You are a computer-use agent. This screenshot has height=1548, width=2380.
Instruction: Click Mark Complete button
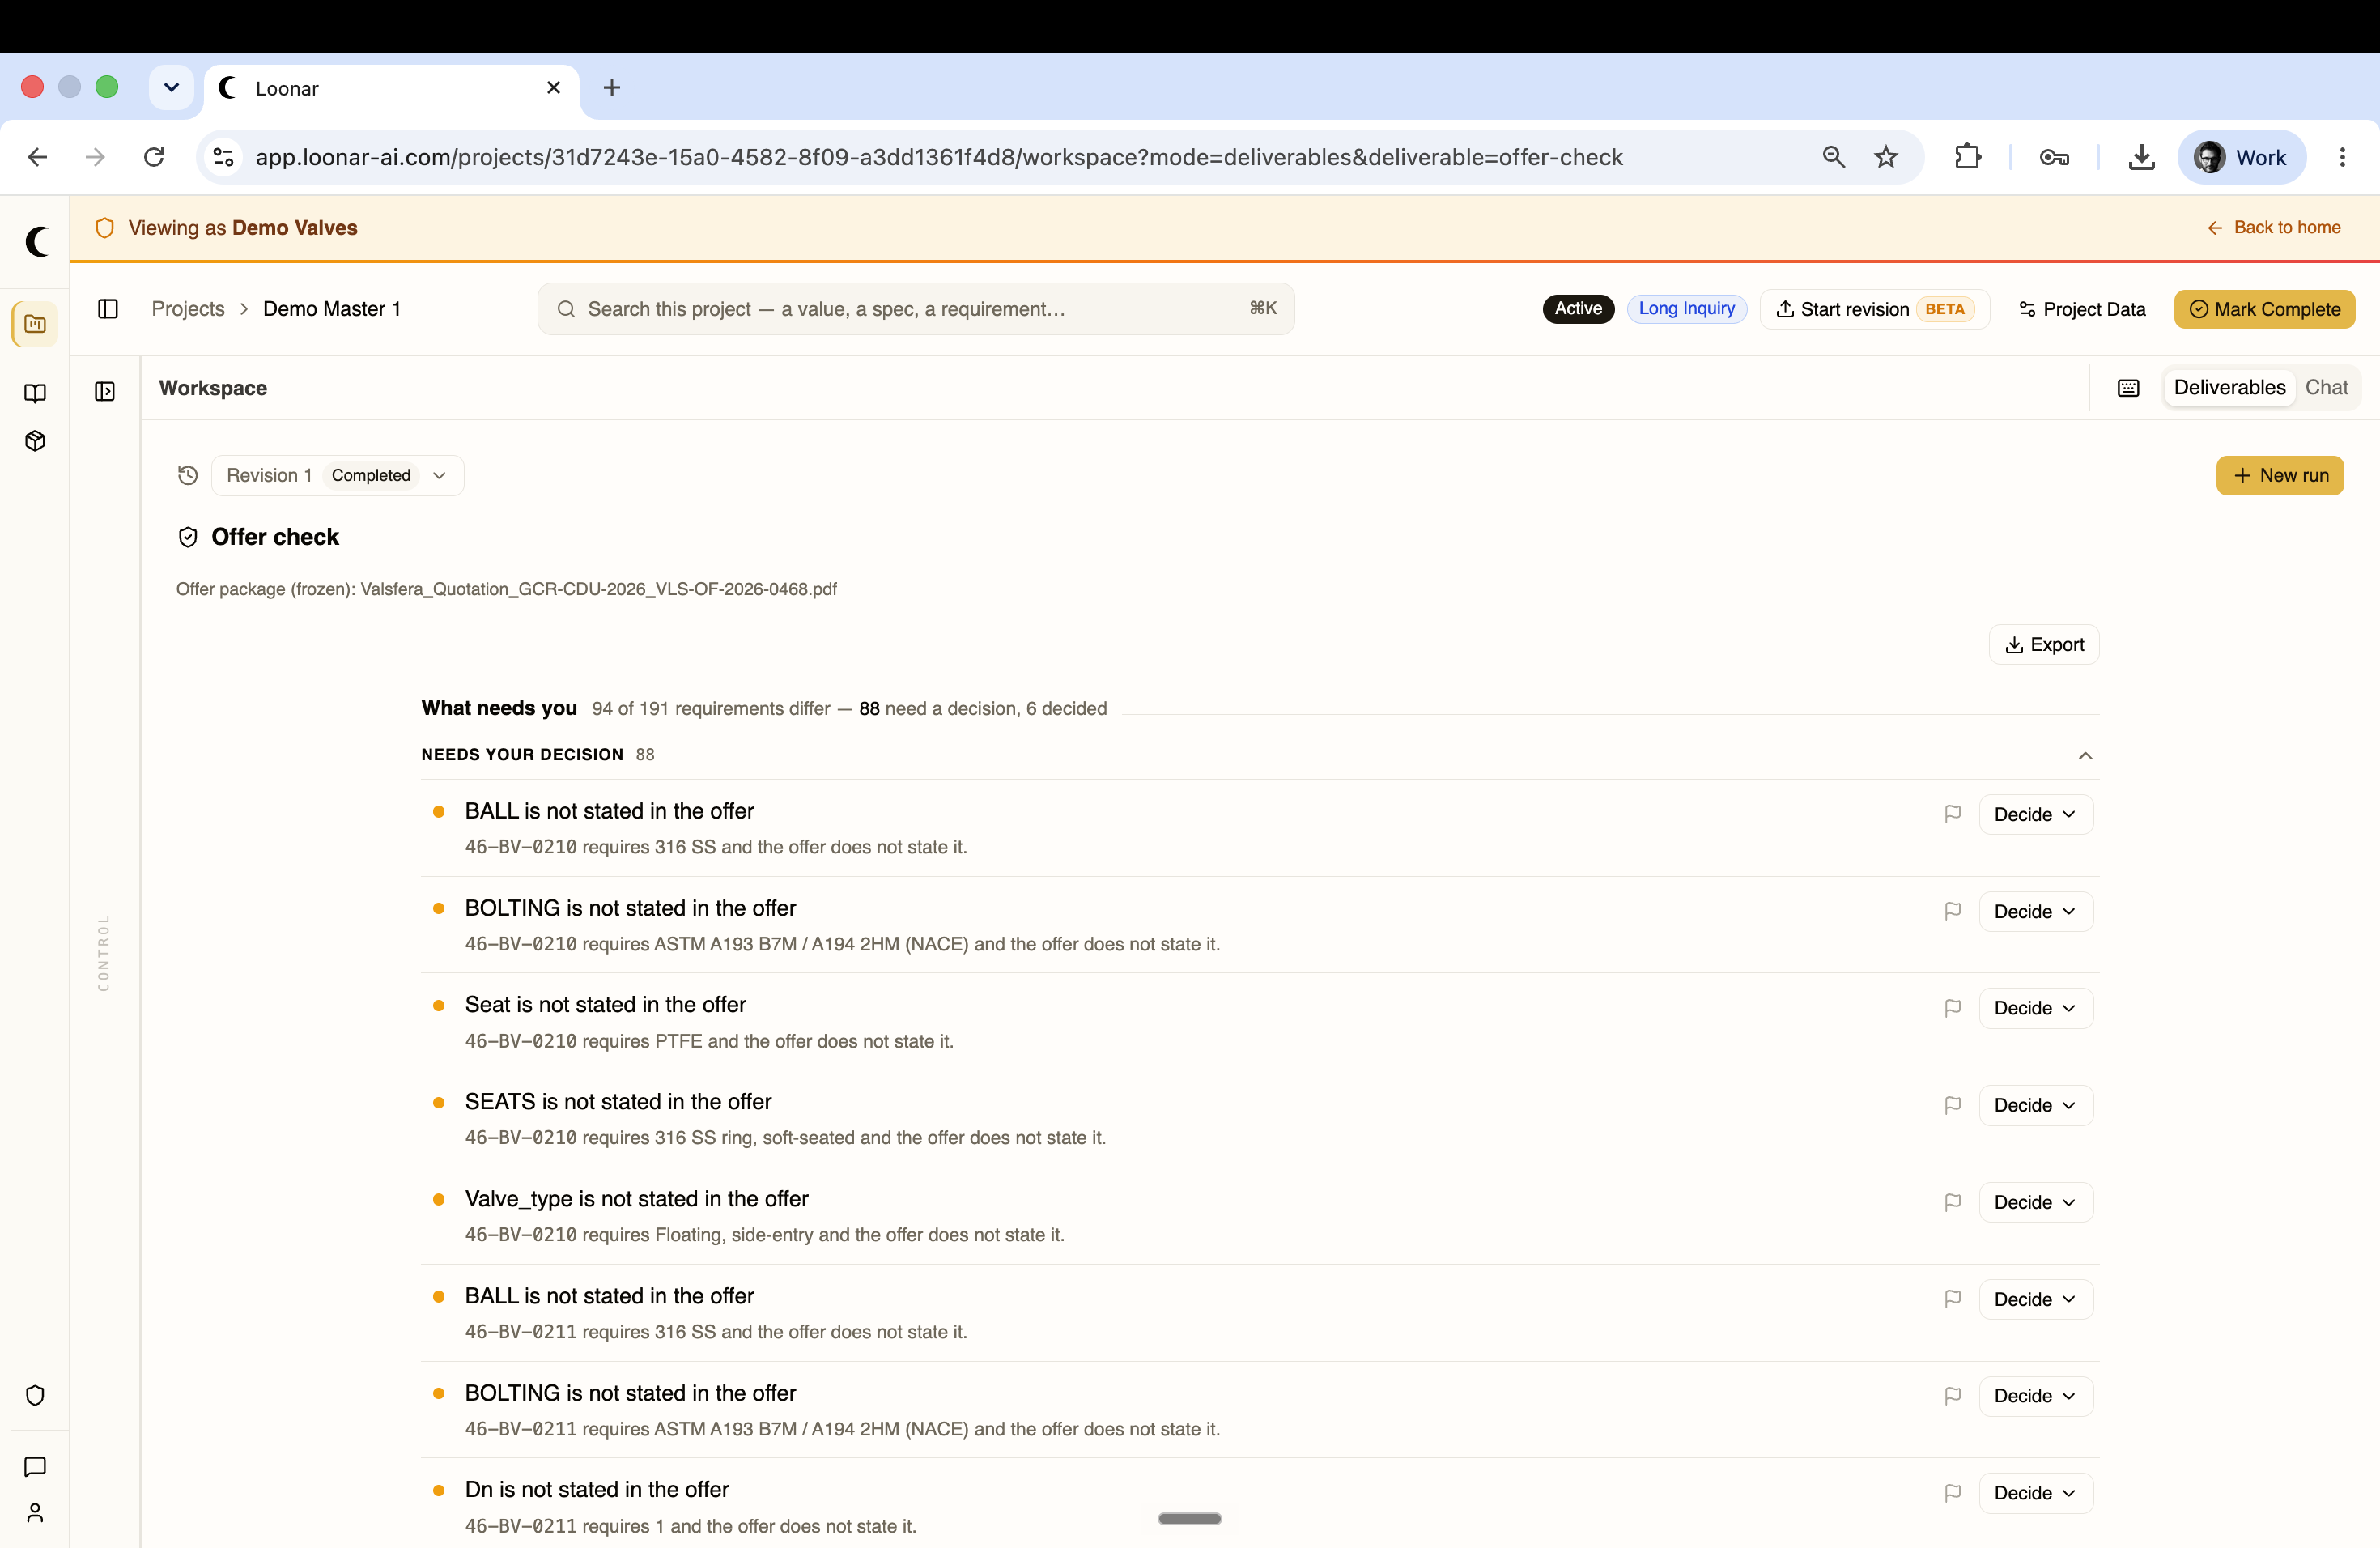pyautogui.click(x=2264, y=309)
